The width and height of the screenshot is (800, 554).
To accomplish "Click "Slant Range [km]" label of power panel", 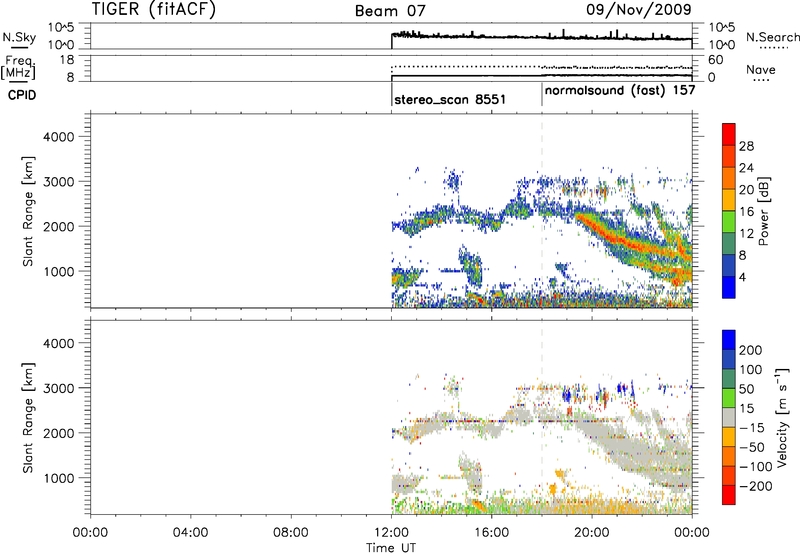I will 28,211.
